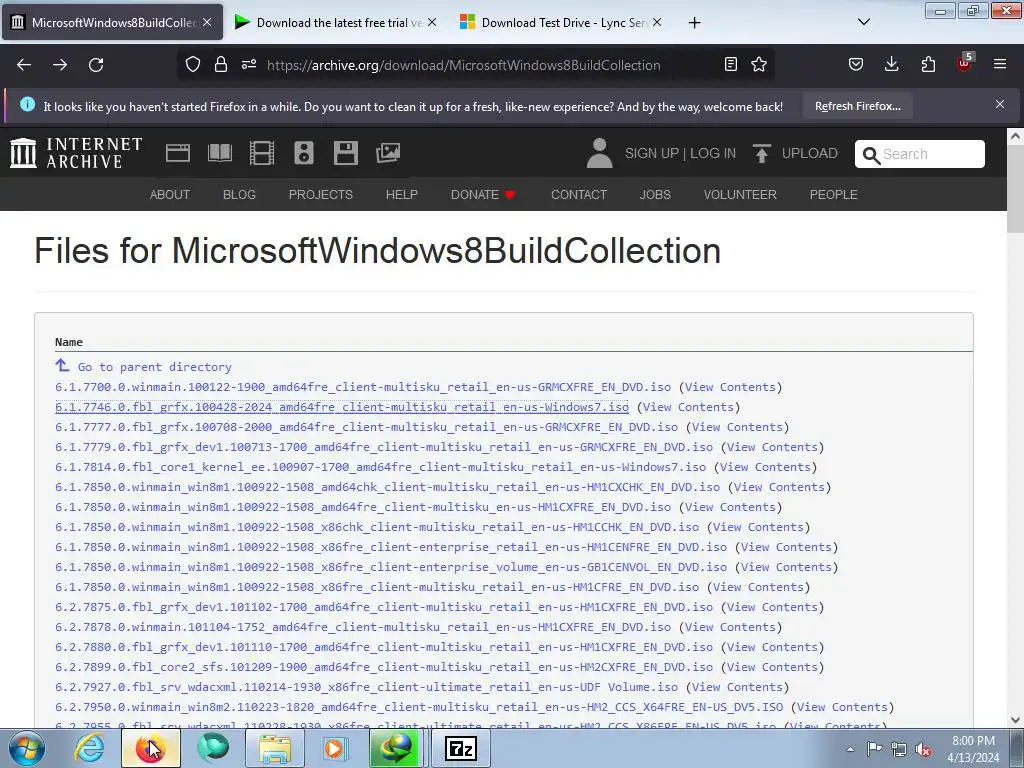This screenshot has width=1024, height=768.
Task: Click the Refresh Firefox button
Action: [x=857, y=106]
